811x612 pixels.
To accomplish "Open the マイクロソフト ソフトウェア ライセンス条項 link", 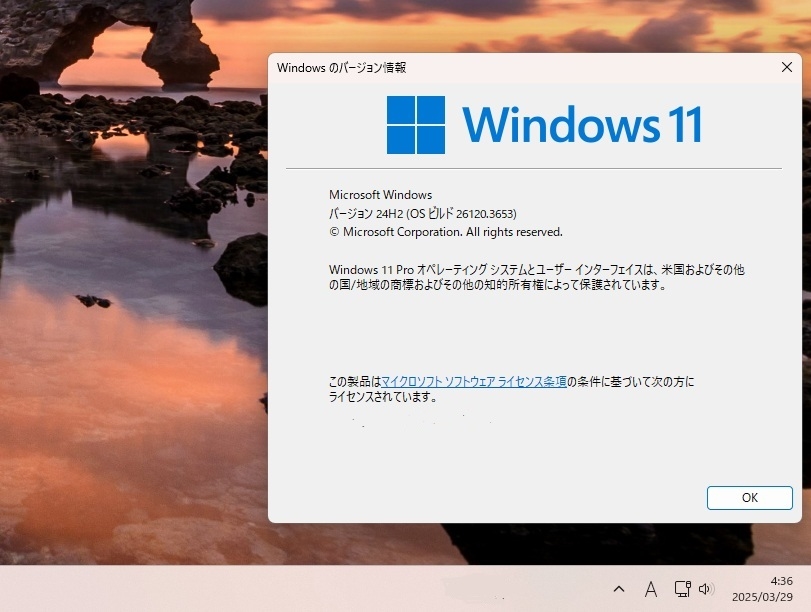I will [x=474, y=382].
